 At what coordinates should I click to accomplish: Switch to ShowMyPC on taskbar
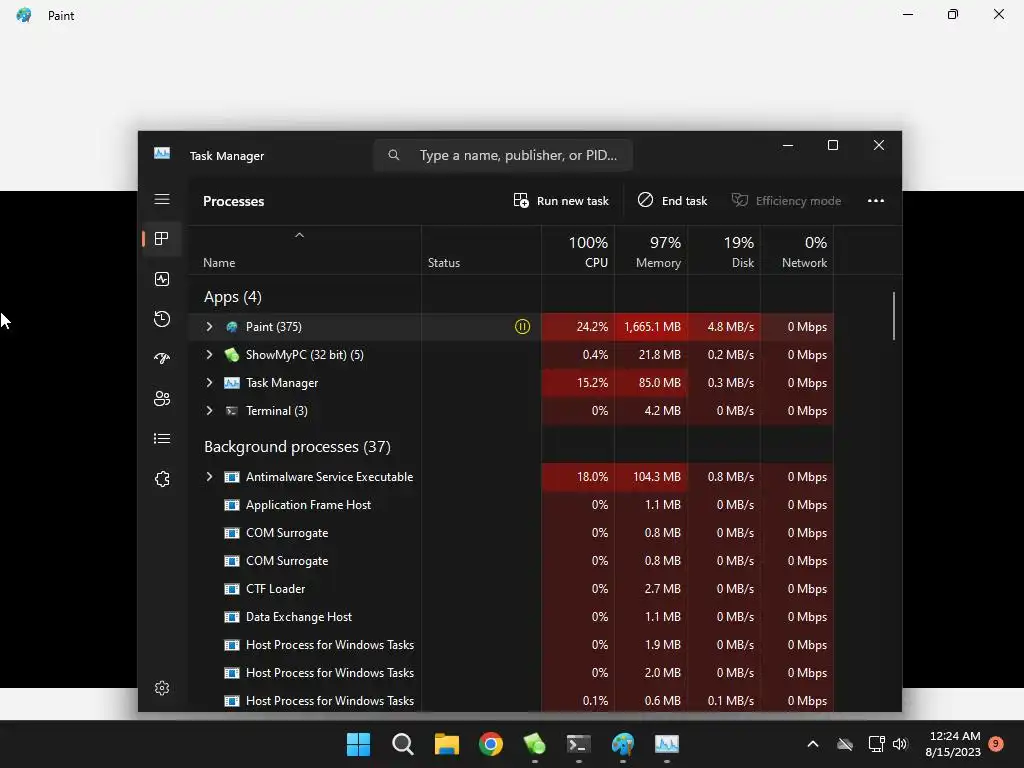click(534, 744)
